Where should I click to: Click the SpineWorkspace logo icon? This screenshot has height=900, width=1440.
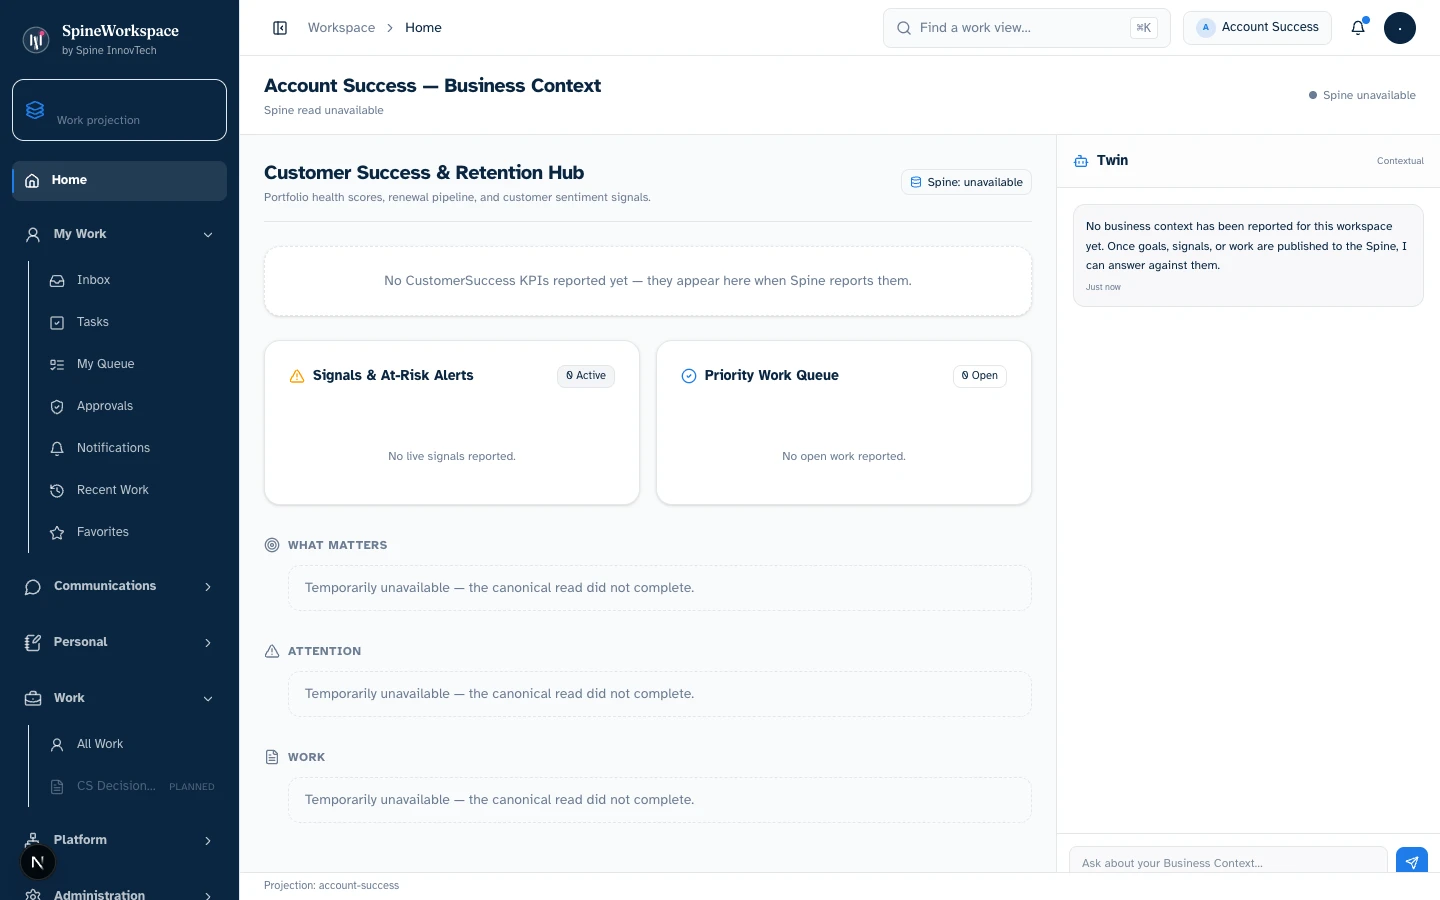coord(36,40)
